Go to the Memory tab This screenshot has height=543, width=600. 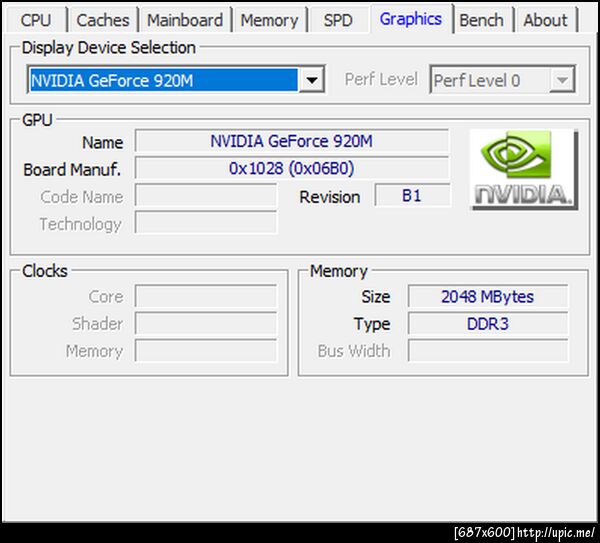click(269, 20)
